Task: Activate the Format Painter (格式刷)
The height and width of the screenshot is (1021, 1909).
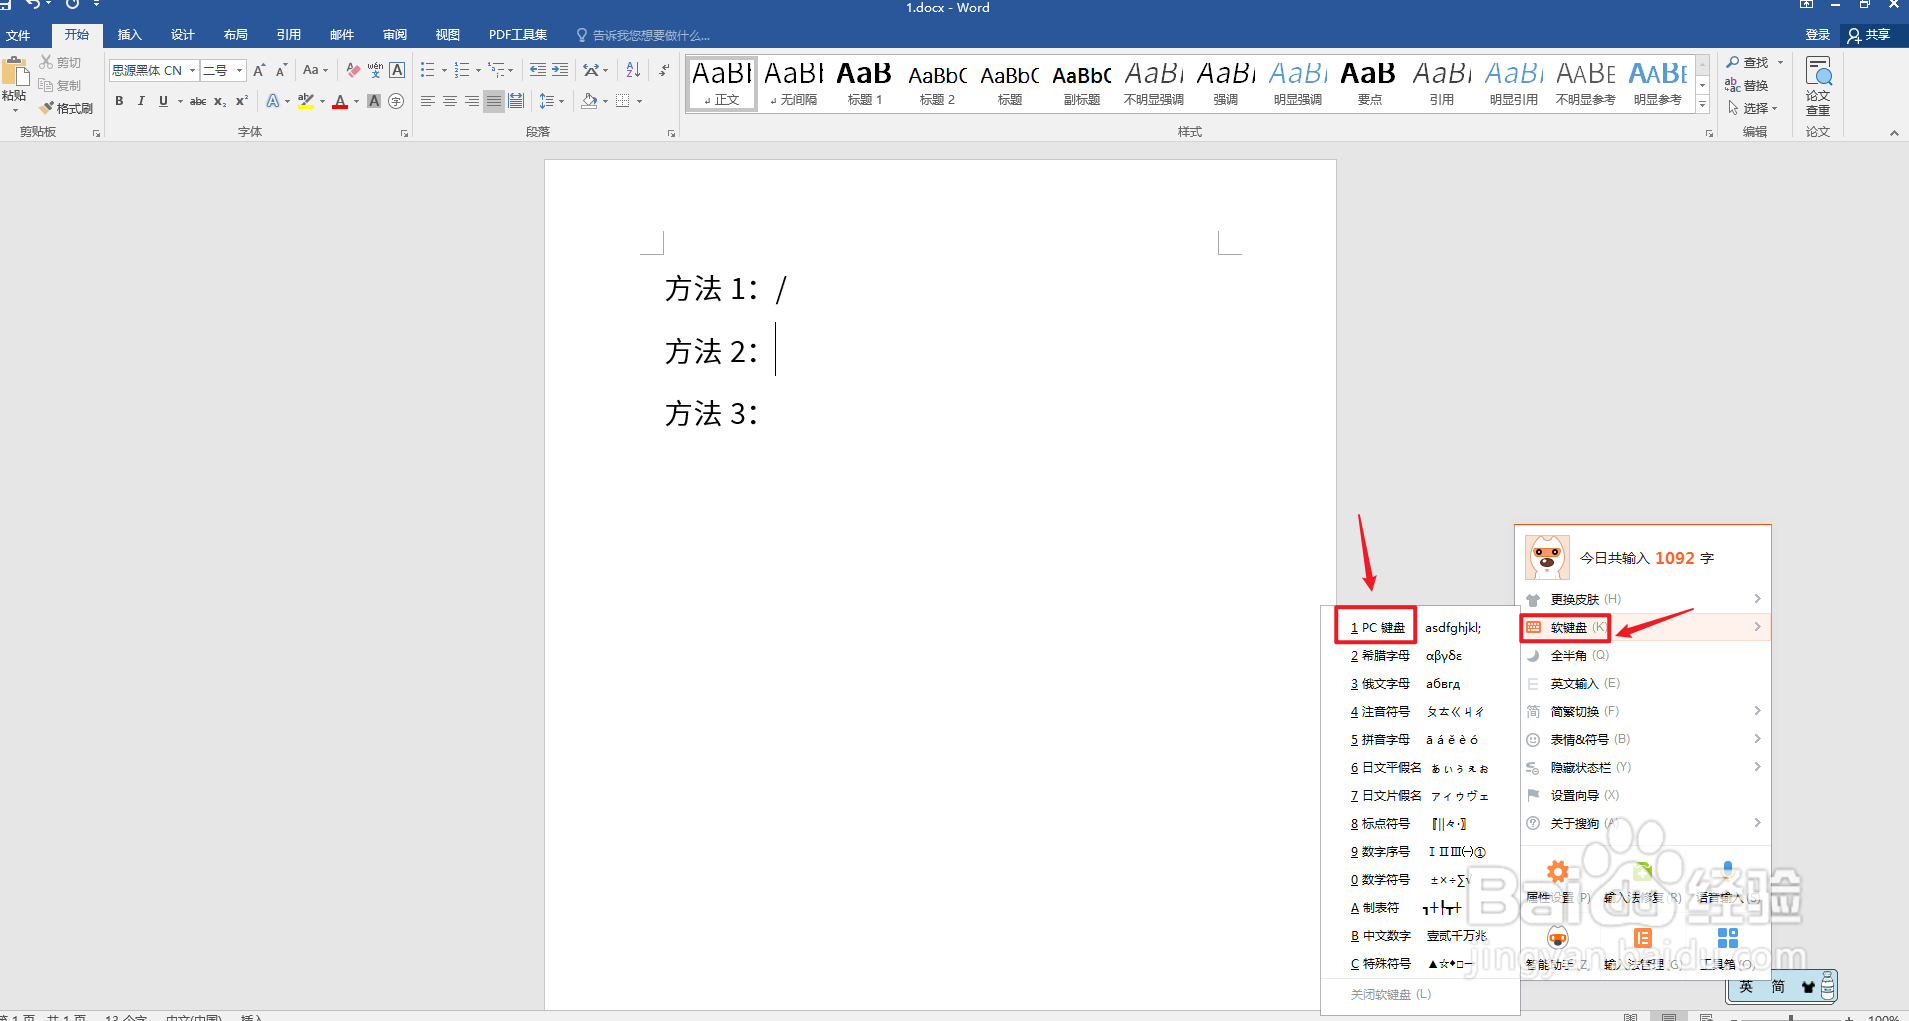Action: pyautogui.click(x=66, y=108)
